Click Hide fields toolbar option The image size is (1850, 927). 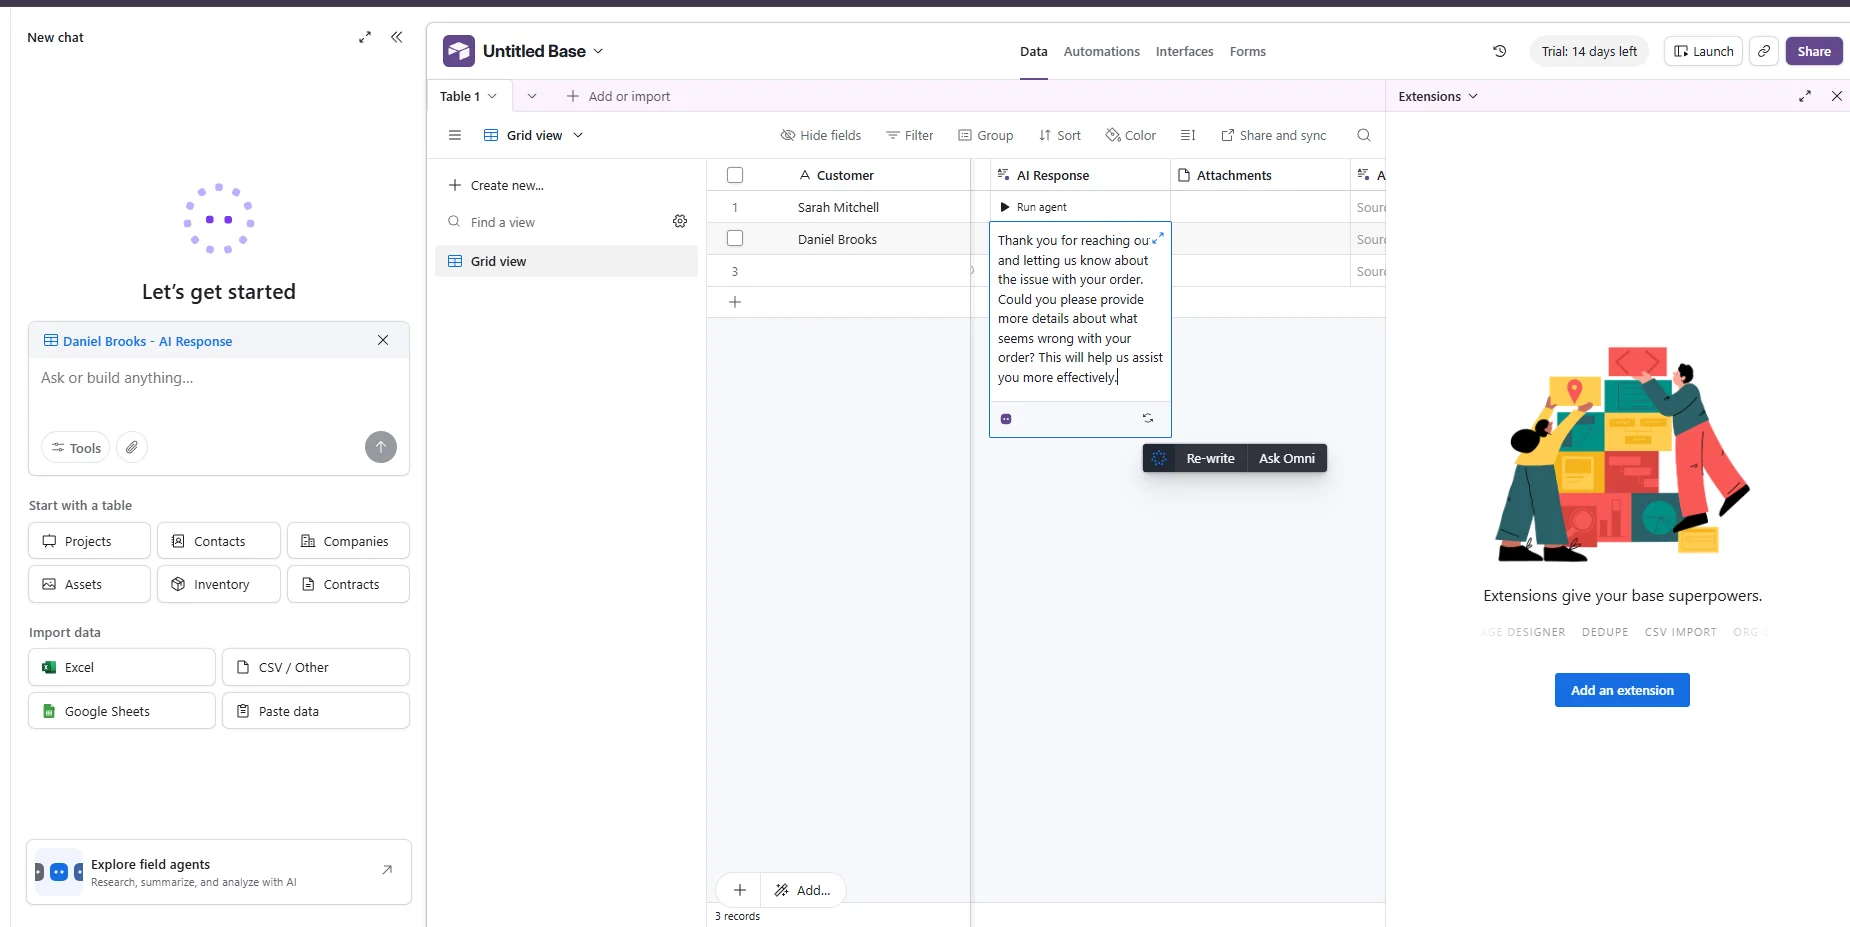pyautogui.click(x=820, y=135)
